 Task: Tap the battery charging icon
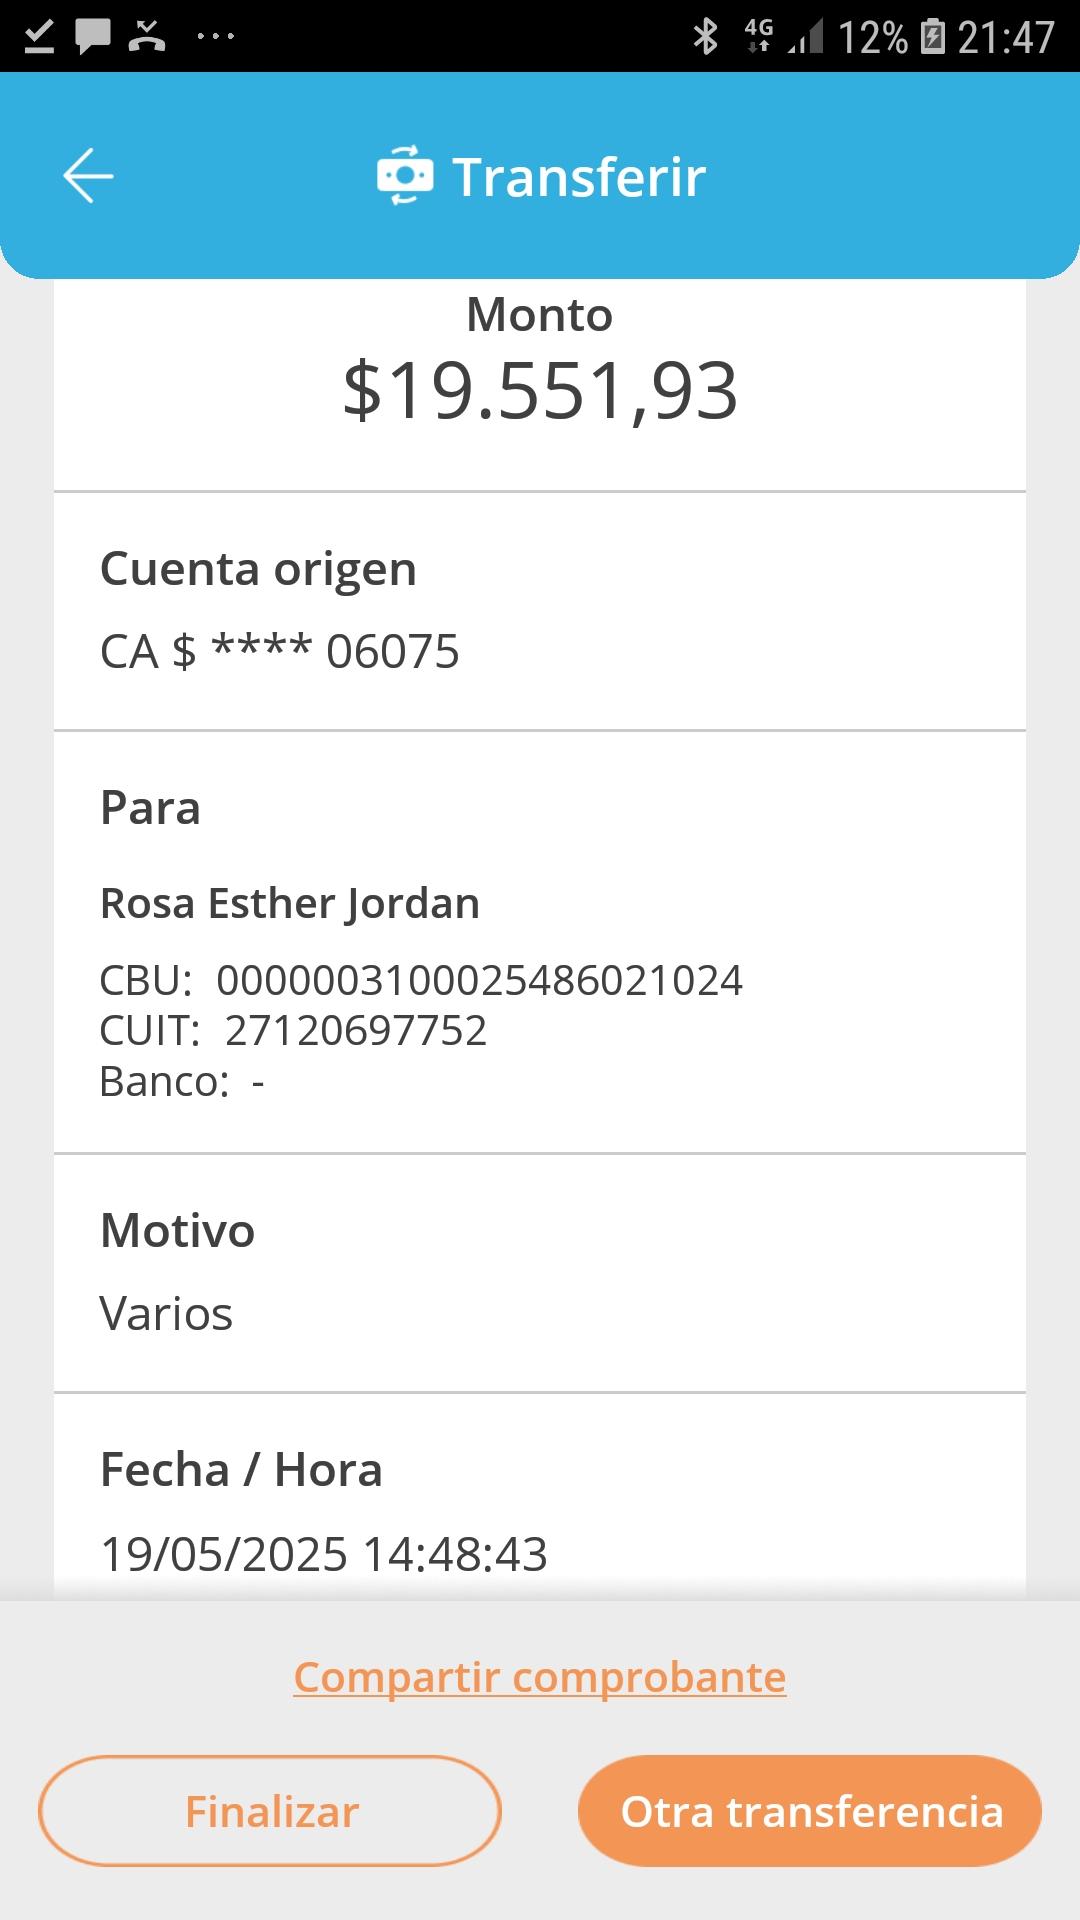932,37
